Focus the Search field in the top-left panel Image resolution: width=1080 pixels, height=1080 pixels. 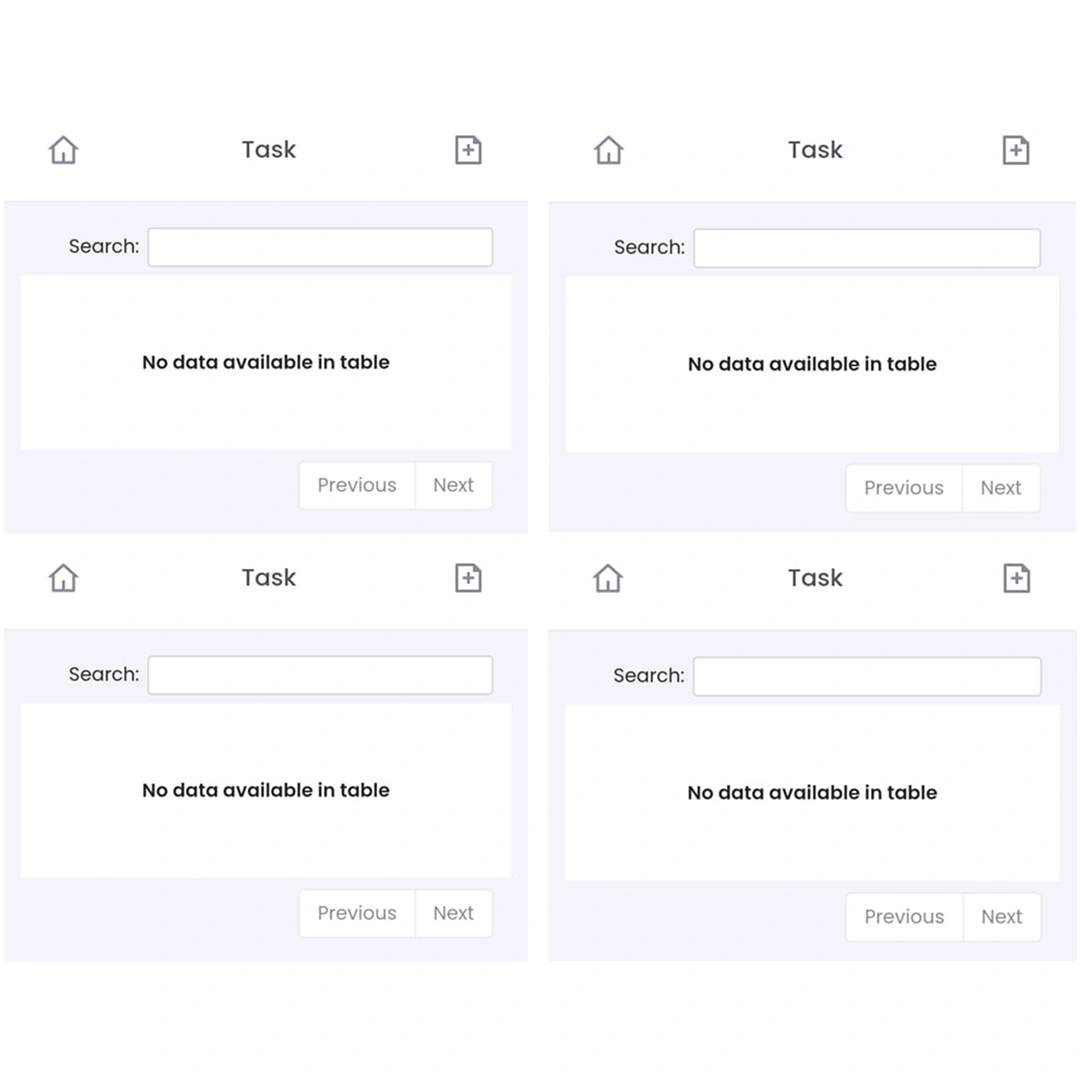[x=320, y=247]
